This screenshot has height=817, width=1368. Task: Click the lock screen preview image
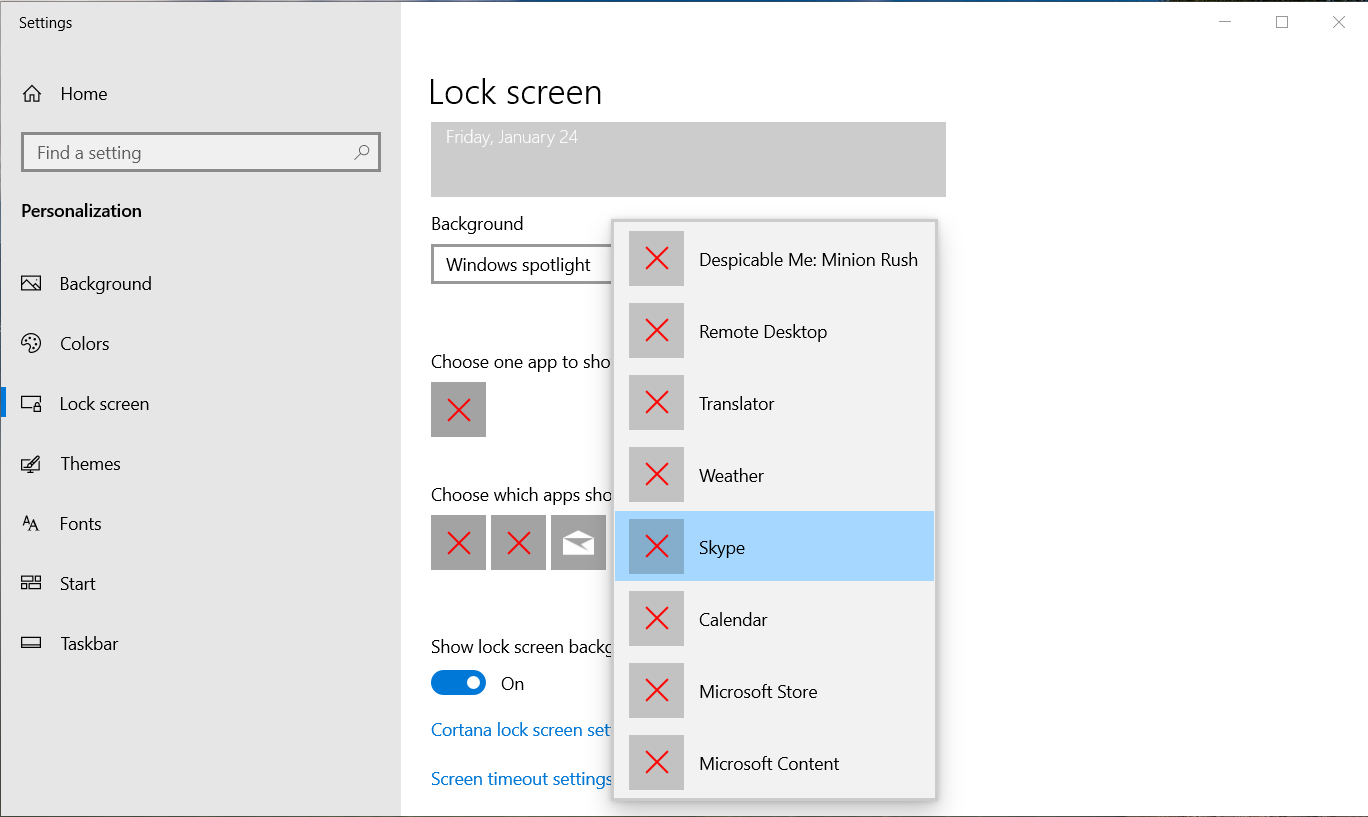688,159
